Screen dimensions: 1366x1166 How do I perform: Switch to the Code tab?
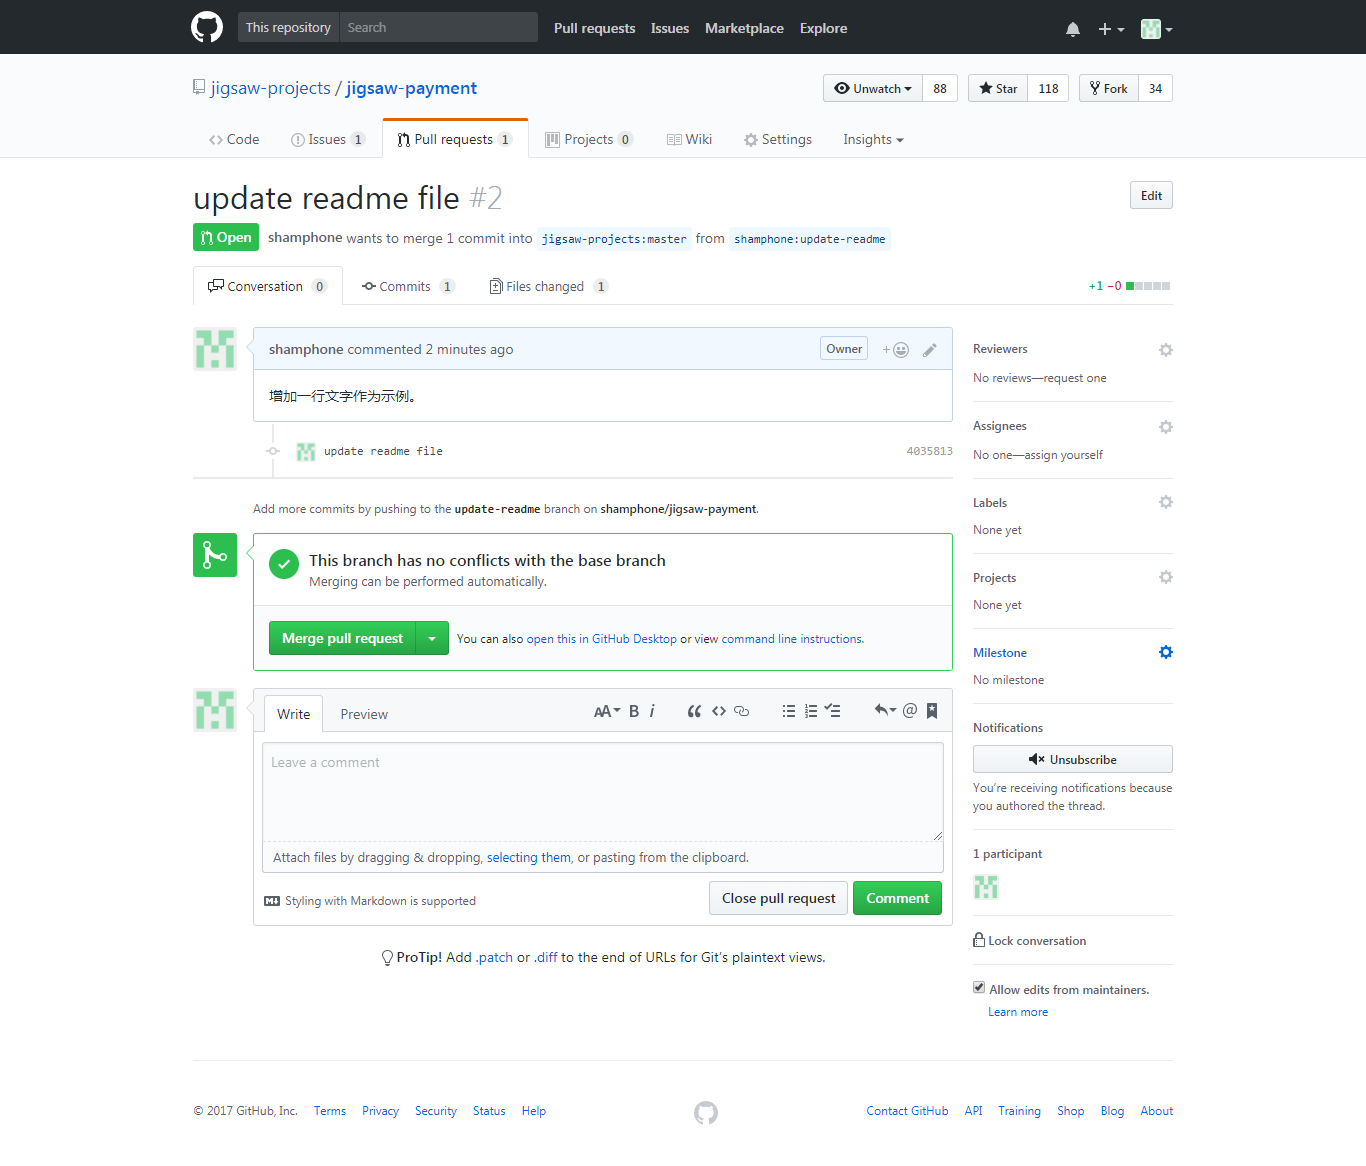point(234,140)
